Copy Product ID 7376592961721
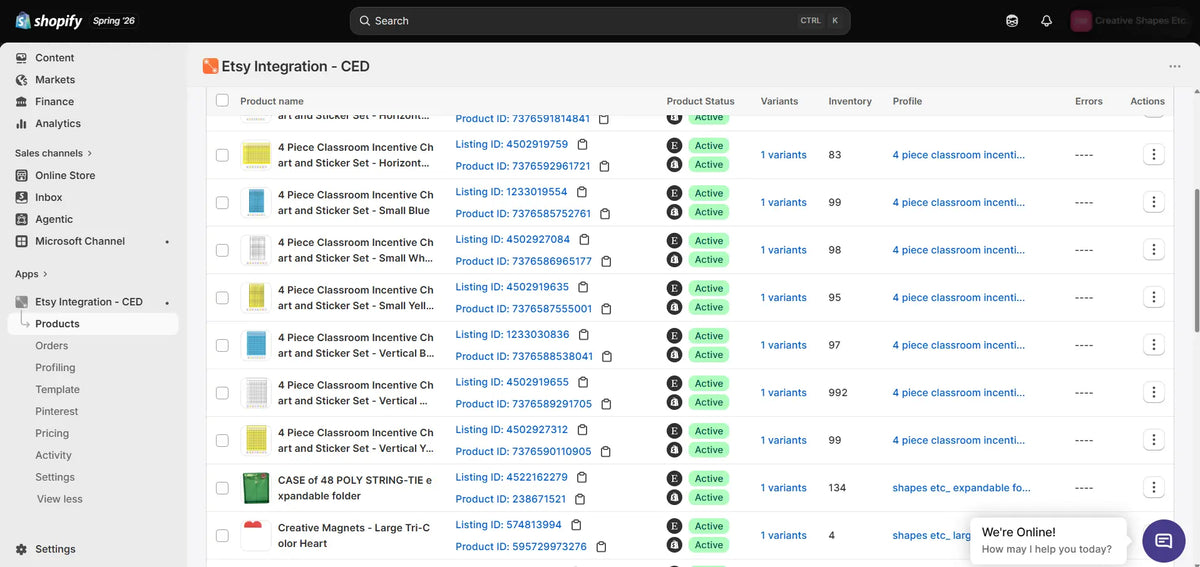 604,166
